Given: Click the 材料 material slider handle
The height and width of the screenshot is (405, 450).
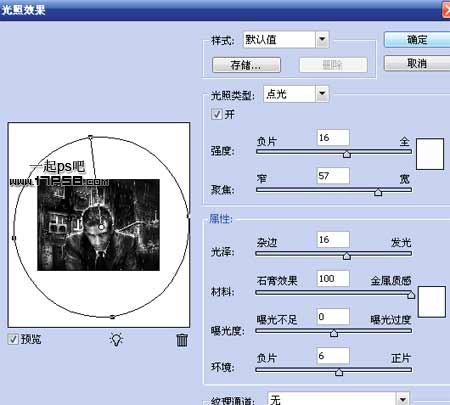Looking at the screenshot, I should click(411, 295).
